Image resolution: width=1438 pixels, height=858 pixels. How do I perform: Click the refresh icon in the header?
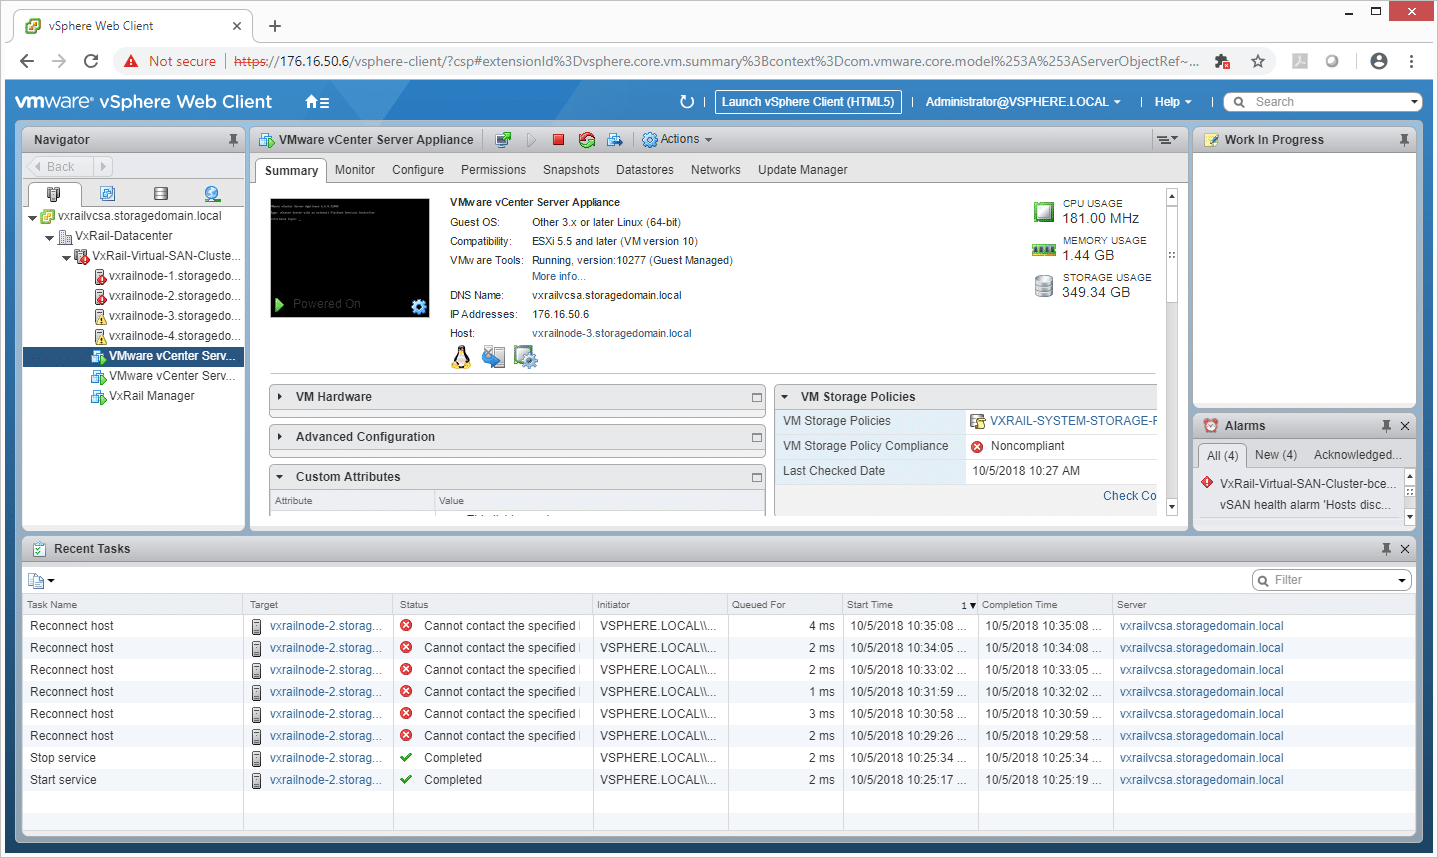[686, 101]
